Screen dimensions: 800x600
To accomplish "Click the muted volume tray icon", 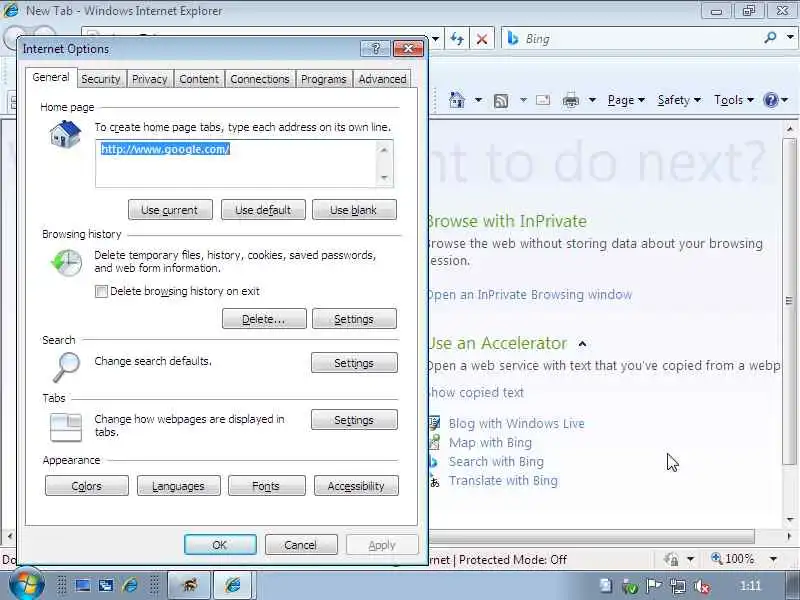I will pyautogui.click(x=702, y=587).
